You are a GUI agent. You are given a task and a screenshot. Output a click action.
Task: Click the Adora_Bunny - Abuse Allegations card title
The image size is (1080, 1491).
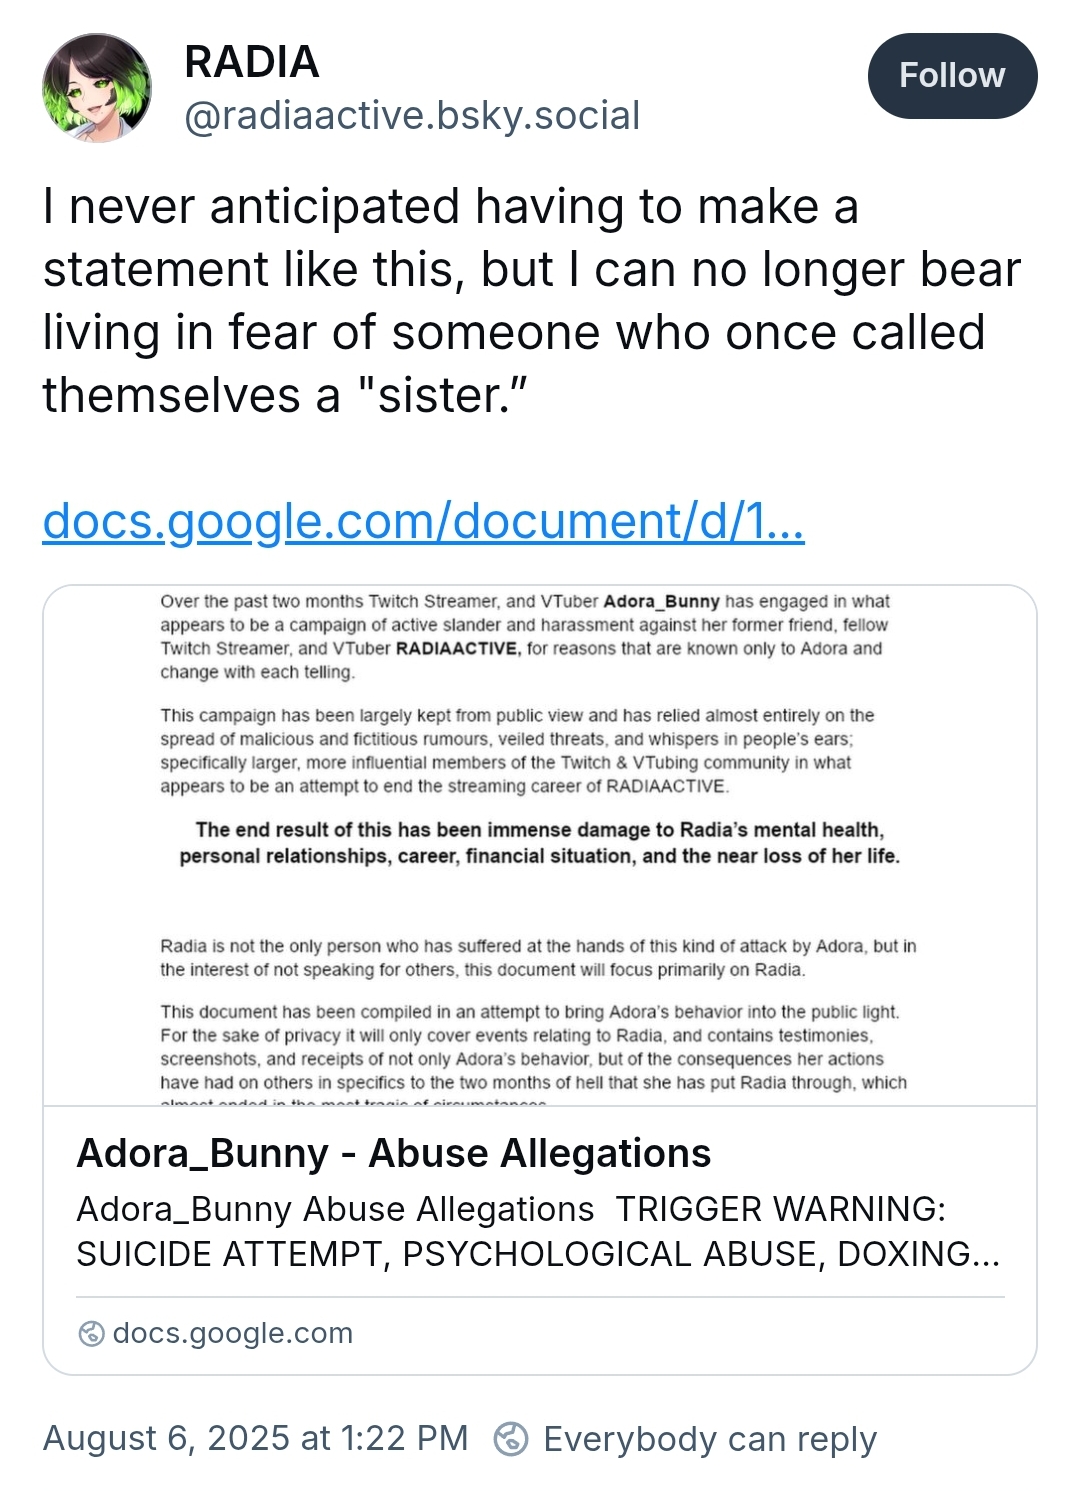tap(394, 1153)
